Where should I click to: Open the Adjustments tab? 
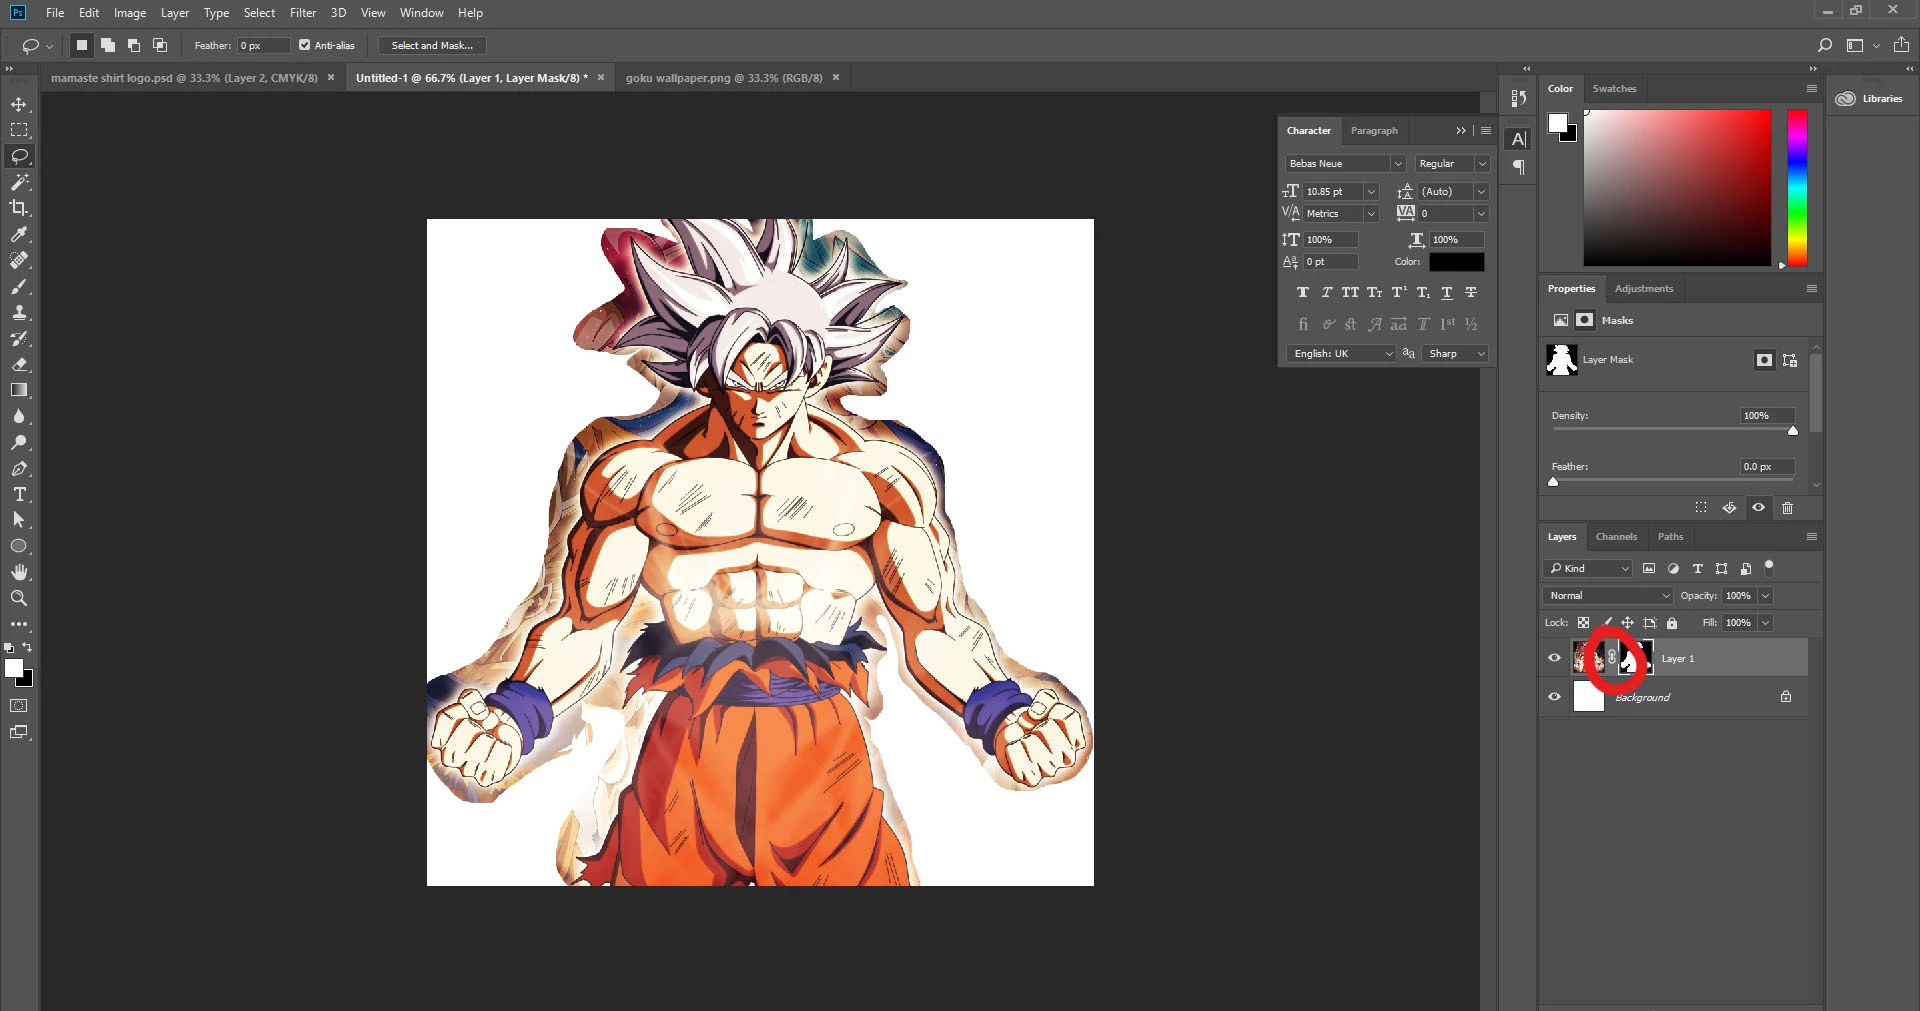point(1643,289)
